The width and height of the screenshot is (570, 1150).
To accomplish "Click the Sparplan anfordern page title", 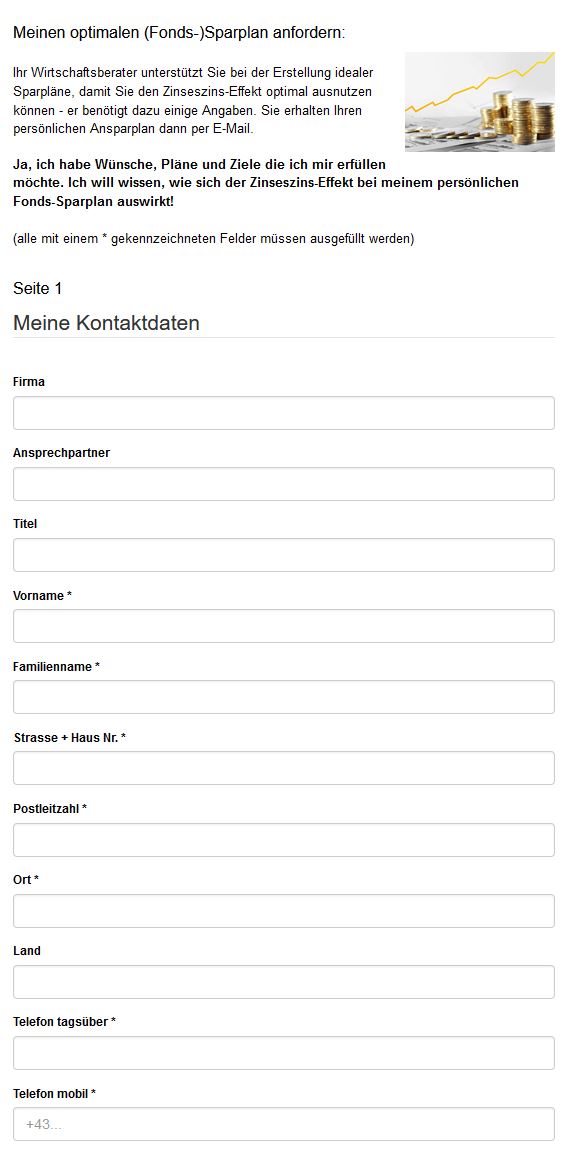I will 179,32.
